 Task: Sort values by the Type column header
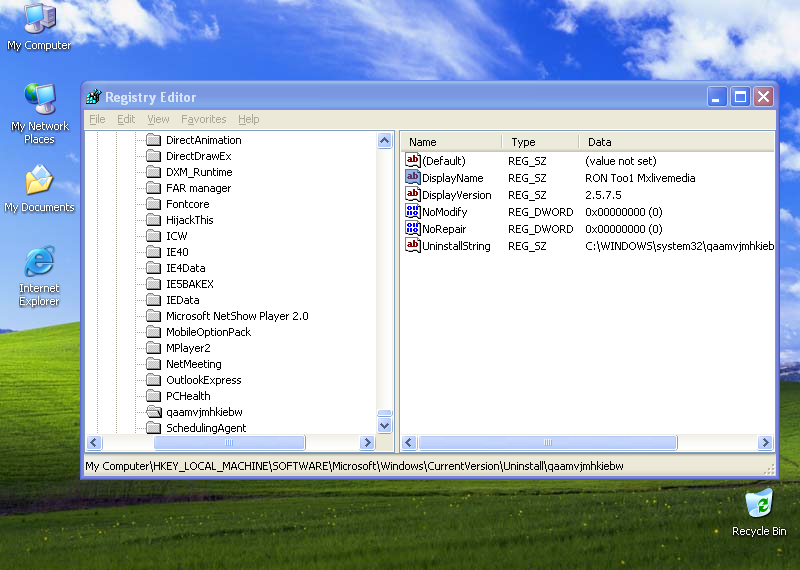coord(541,142)
